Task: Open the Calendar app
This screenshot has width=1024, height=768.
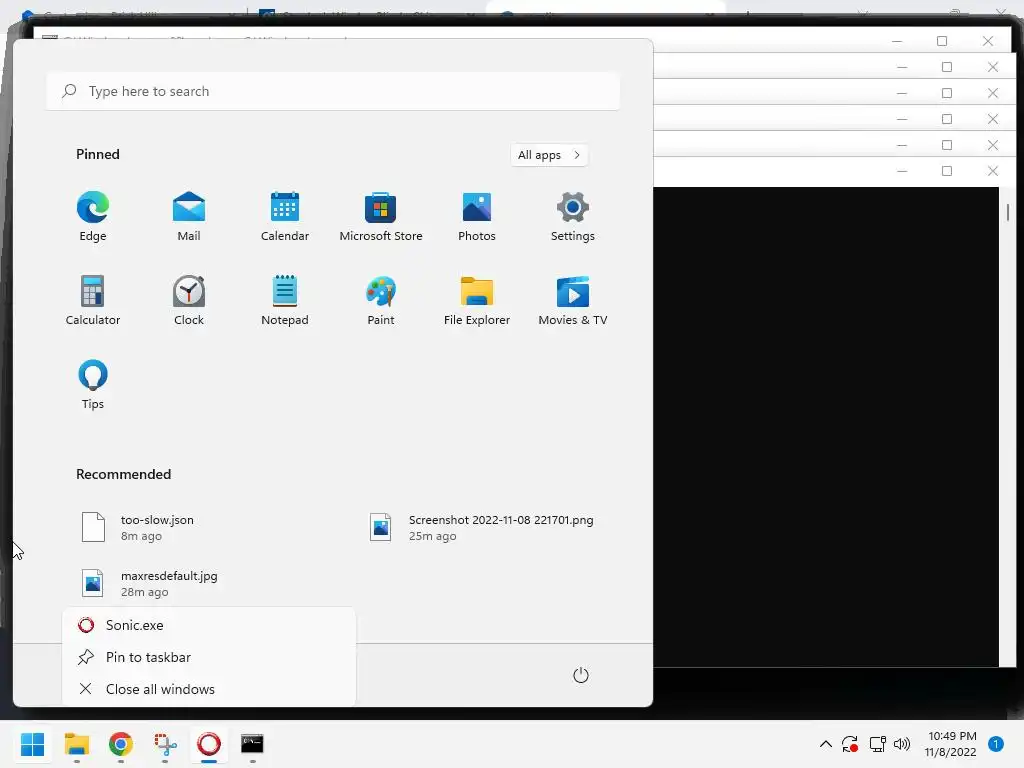Action: coord(285,217)
